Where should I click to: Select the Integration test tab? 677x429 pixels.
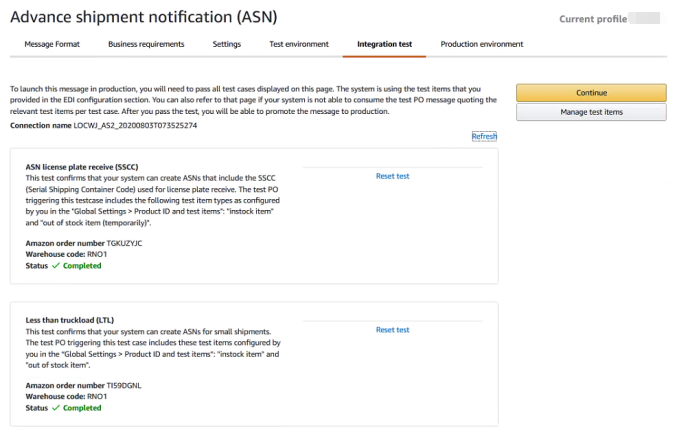click(384, 44)
